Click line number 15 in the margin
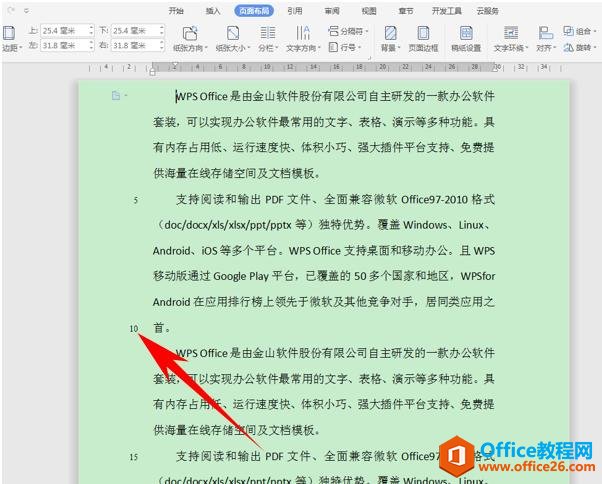This screenshot has height=484, width=602. tap(134, 457)
